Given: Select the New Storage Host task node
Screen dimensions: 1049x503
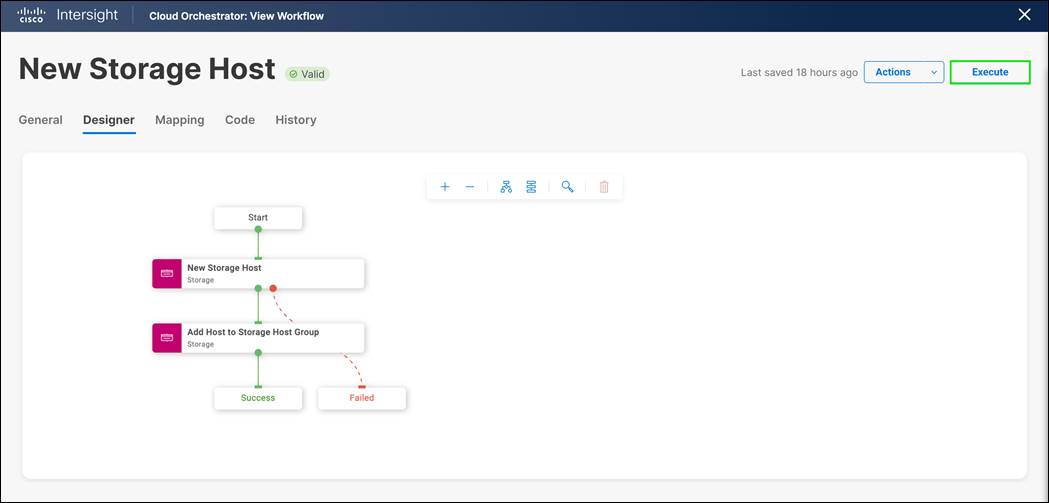Looking at the screenshot, I should pyautogui.click(x=258, y=274).
